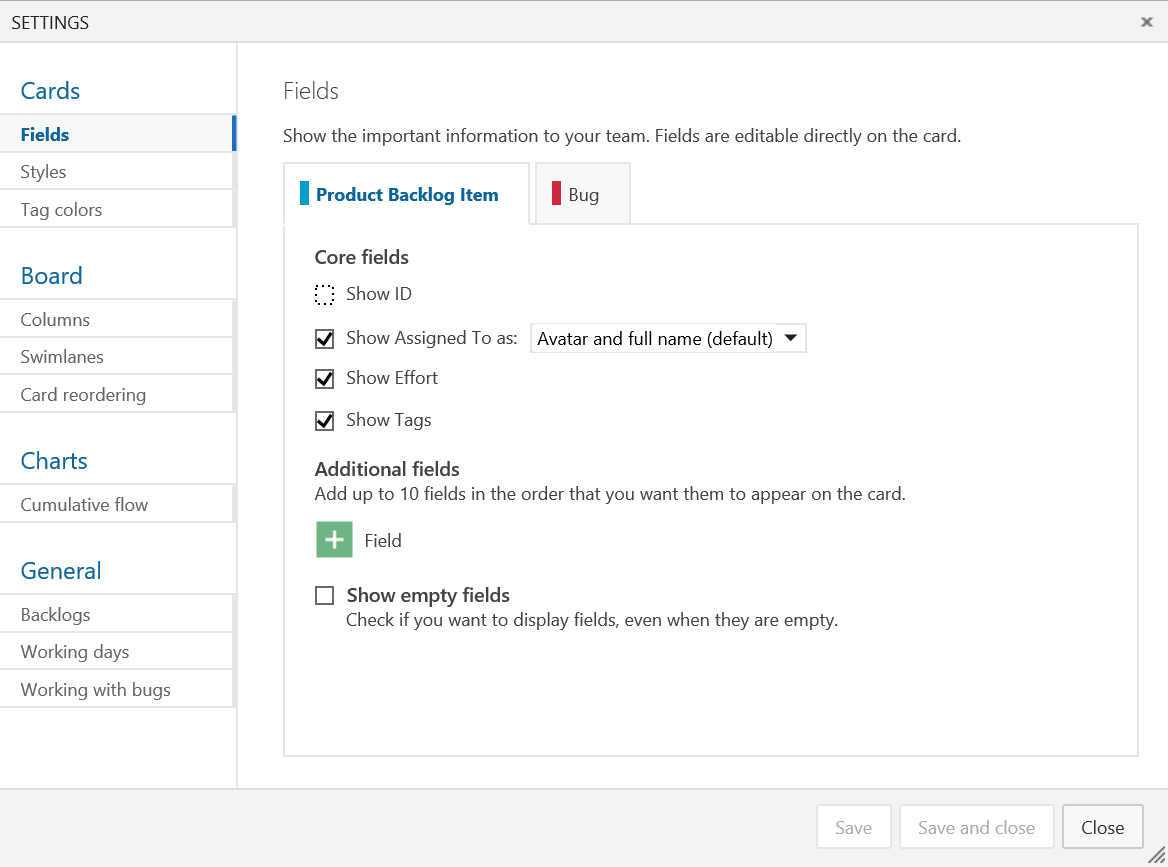1168x867 pixels.
Task: Open the Card reordering settings
Action: click(x=82, y=394)
